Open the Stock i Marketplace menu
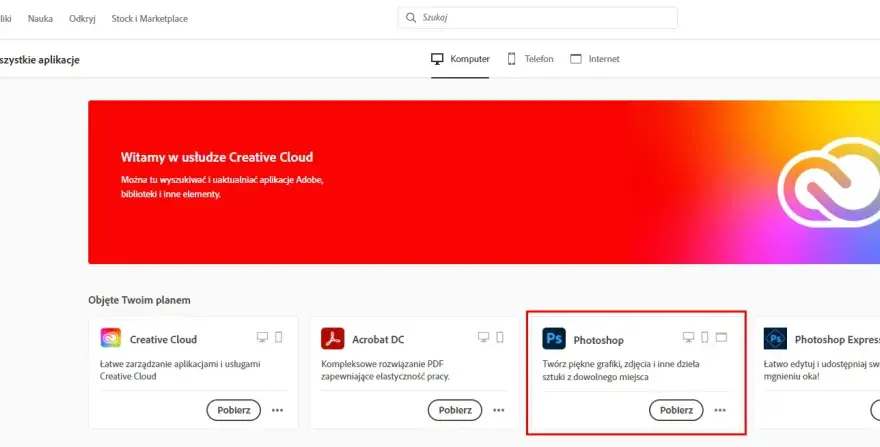Screen dimensions: 880x447 pos(150,19)
